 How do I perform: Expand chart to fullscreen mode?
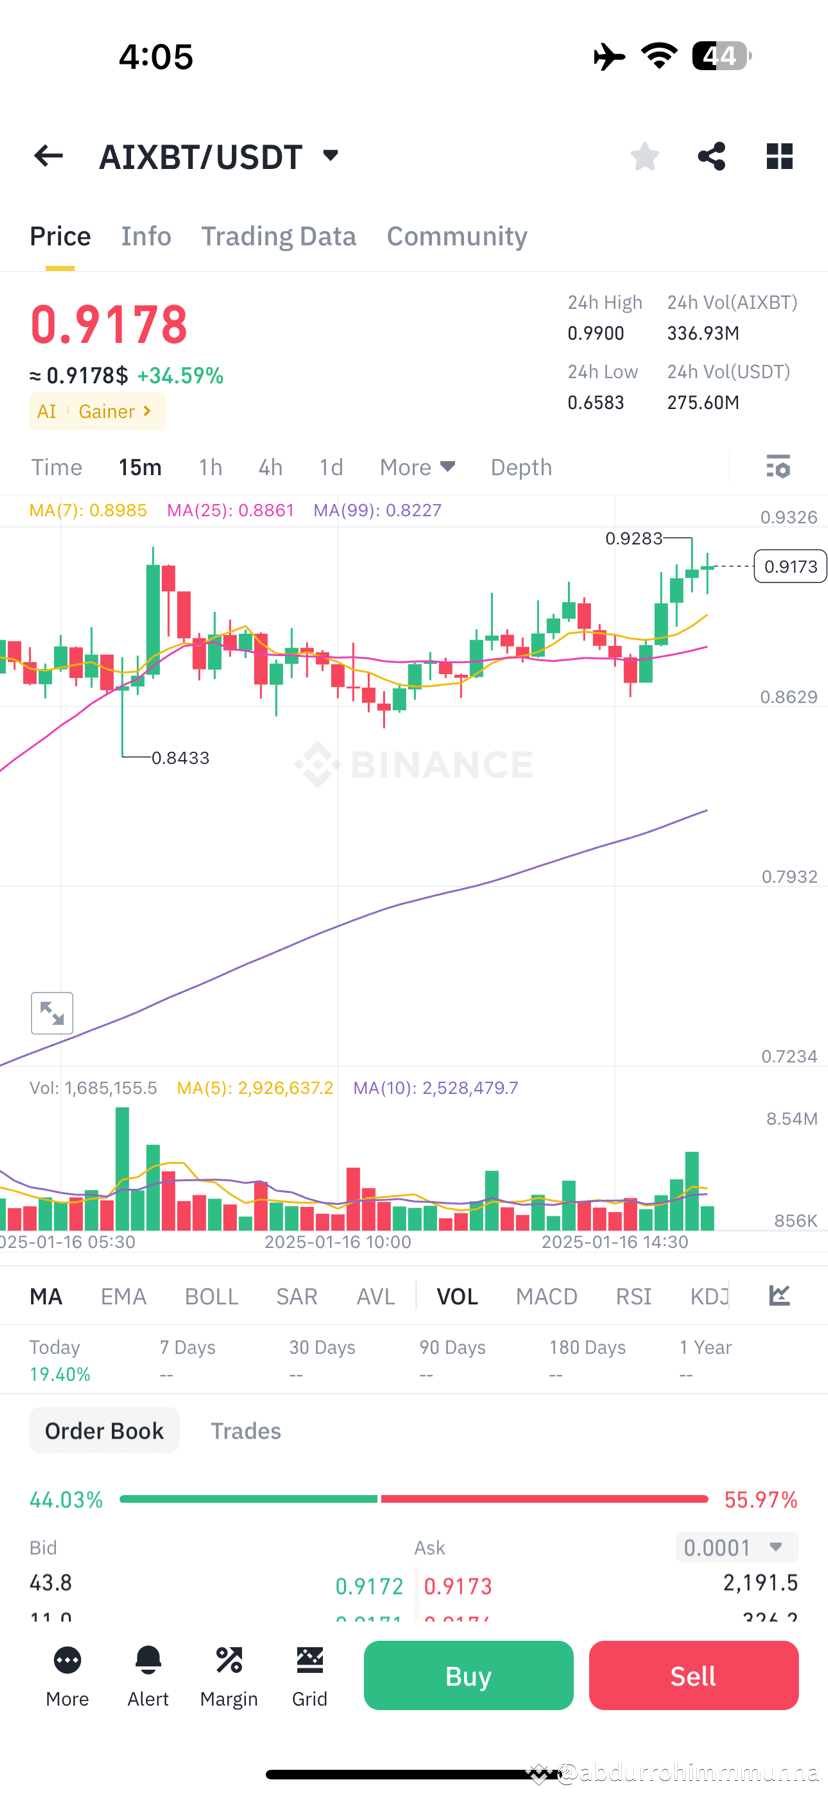tap(52, 1012)
